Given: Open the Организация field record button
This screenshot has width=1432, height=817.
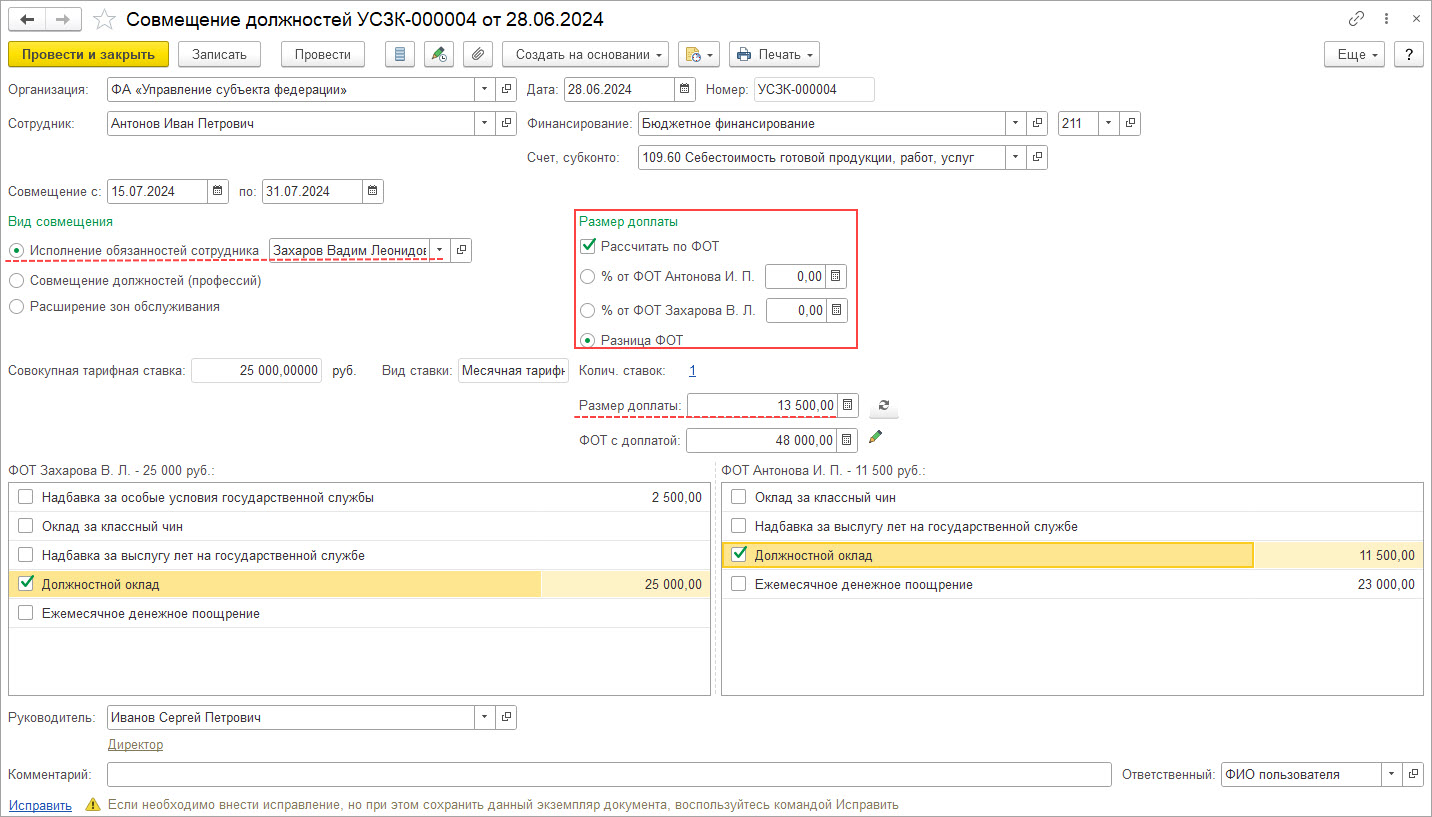Looking at the screenshot, I should (506, 89).
